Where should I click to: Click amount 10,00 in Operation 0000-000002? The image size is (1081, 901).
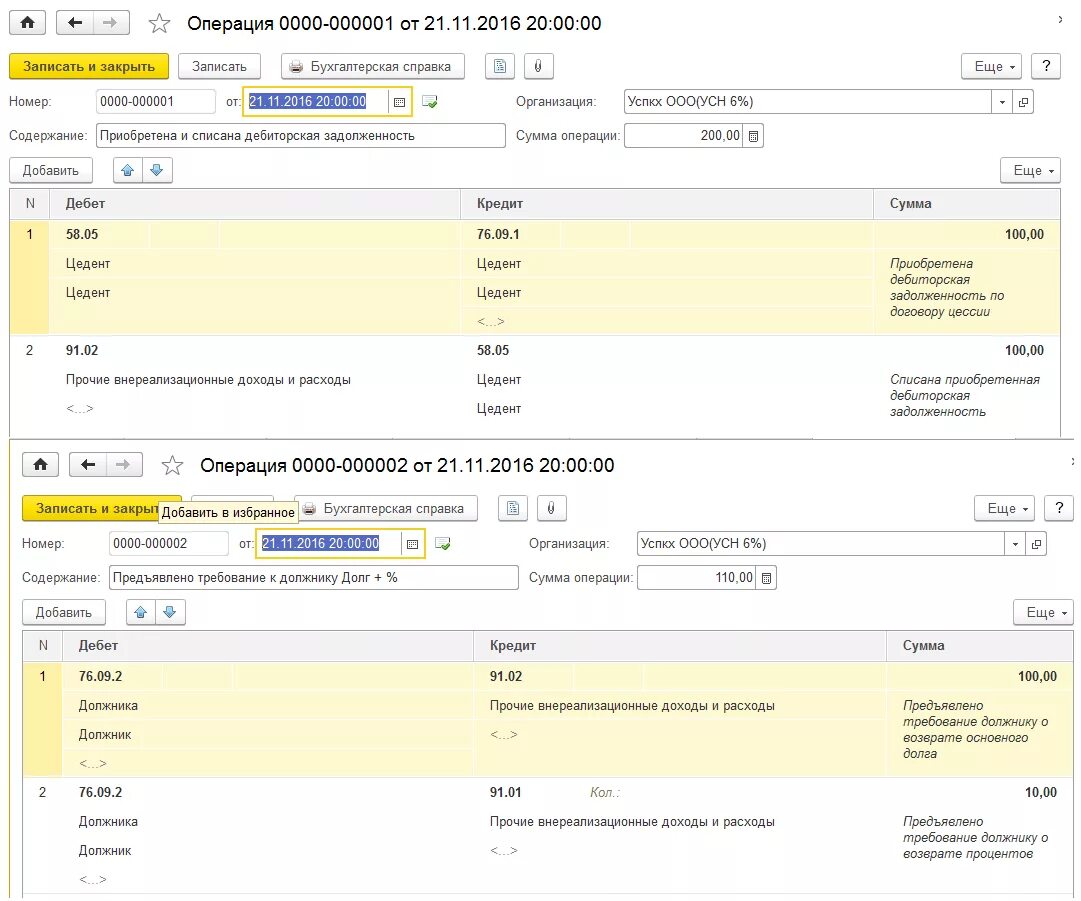tap(1040, 792)
